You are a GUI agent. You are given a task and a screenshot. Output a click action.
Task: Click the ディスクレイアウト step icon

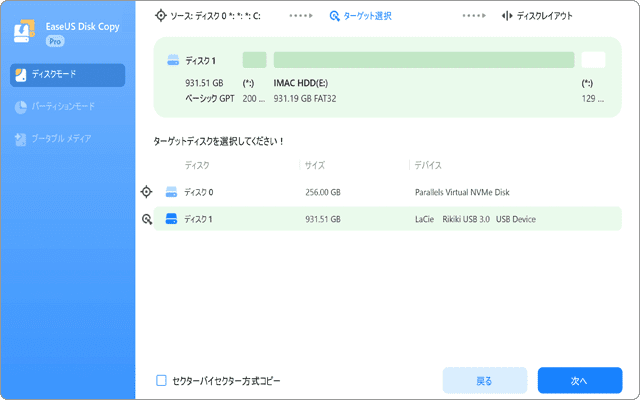click(x=507, y=16)
